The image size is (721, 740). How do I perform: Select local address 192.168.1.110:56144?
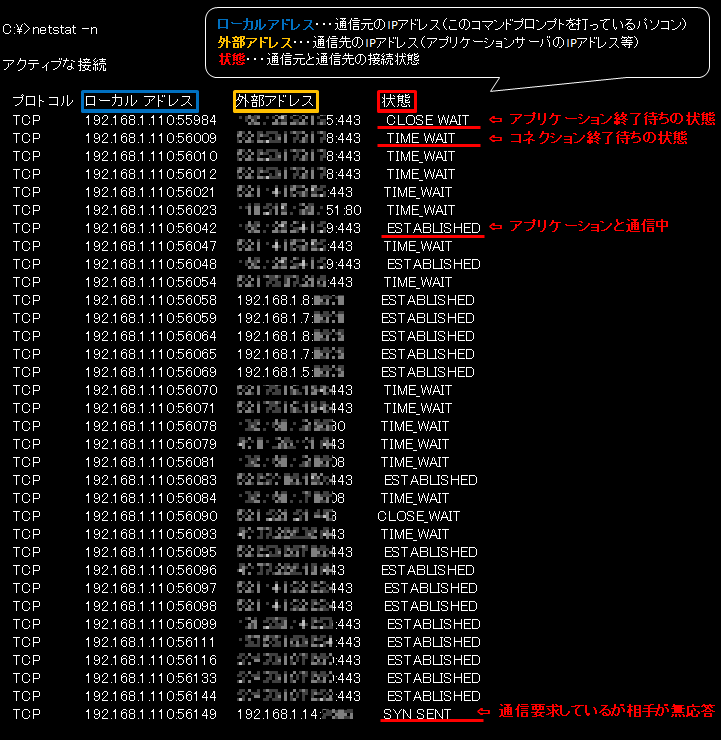pos(151,697)
